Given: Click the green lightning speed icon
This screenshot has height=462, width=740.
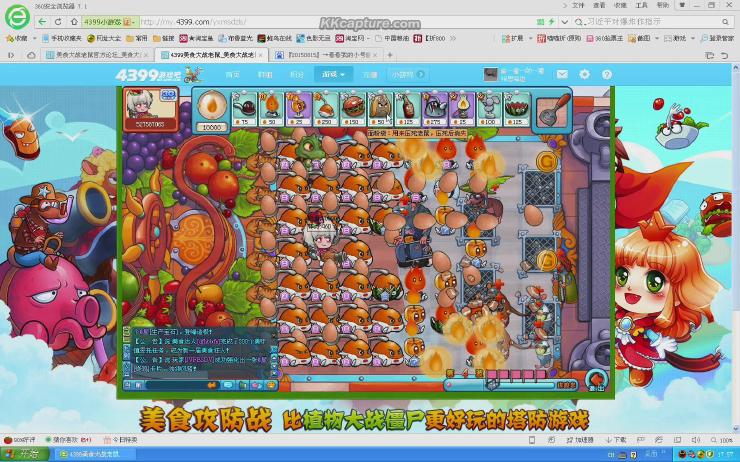Looking at the screenshot, I should tap(551, 22).
